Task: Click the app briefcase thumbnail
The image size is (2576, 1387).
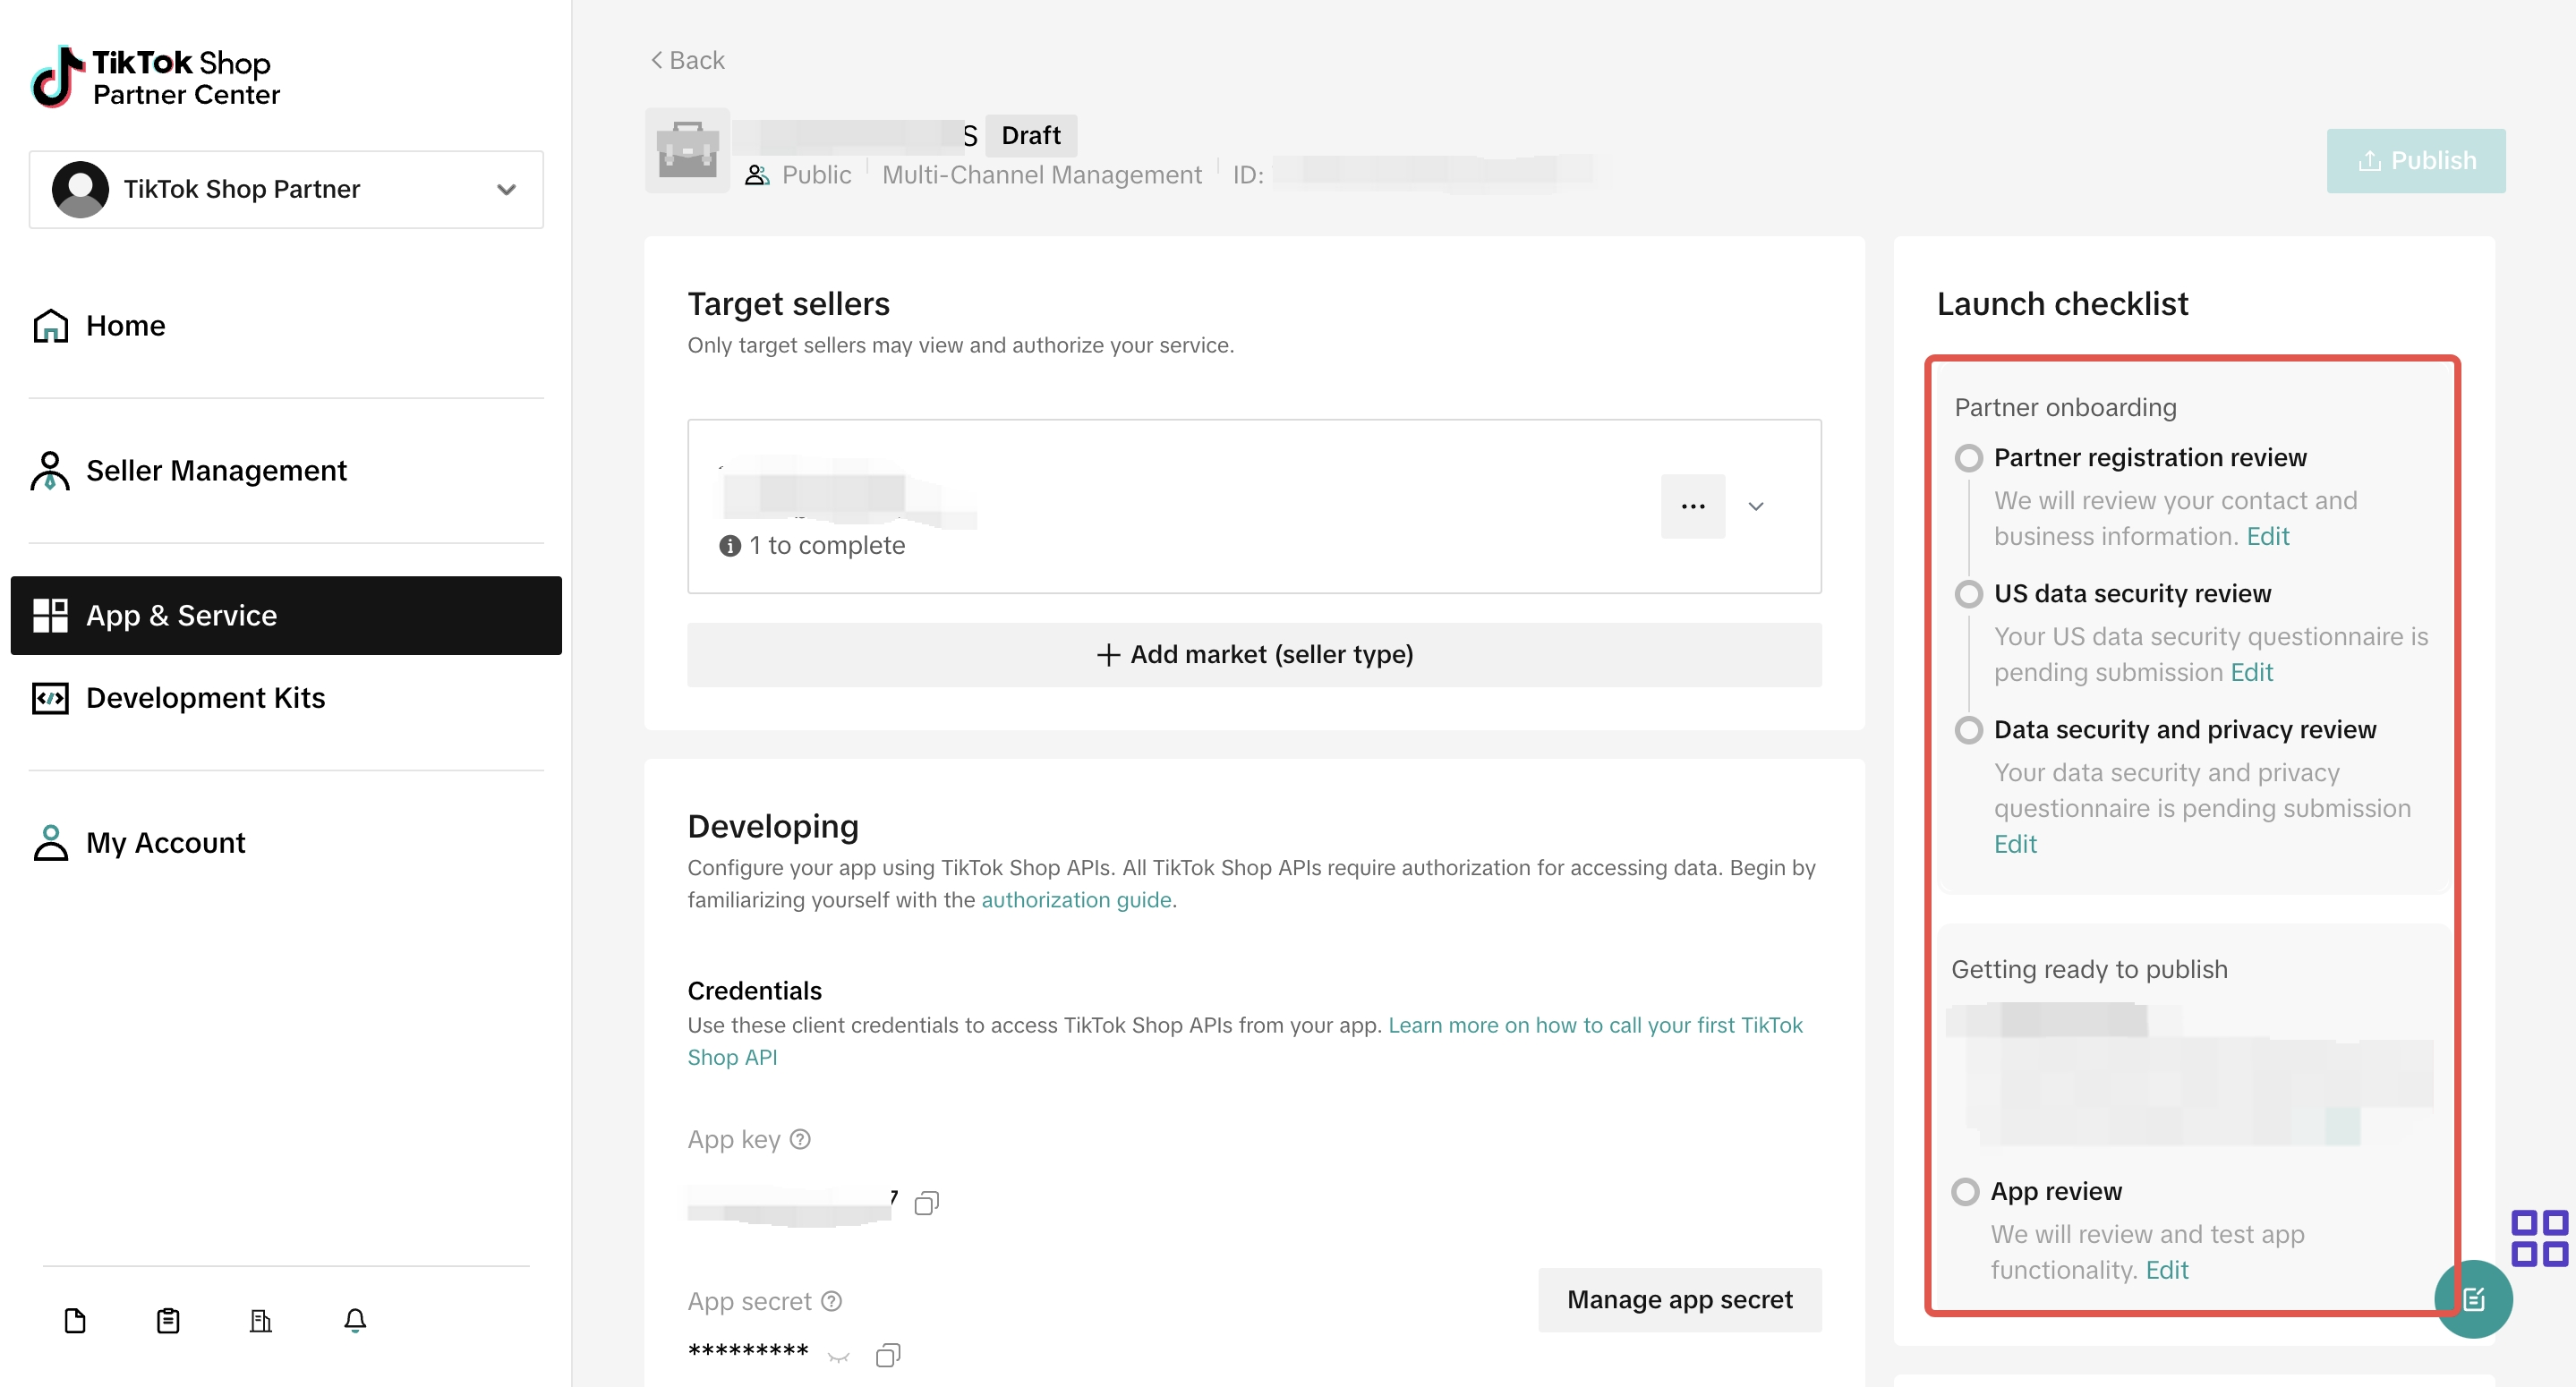Action: (x=688, y=150)
